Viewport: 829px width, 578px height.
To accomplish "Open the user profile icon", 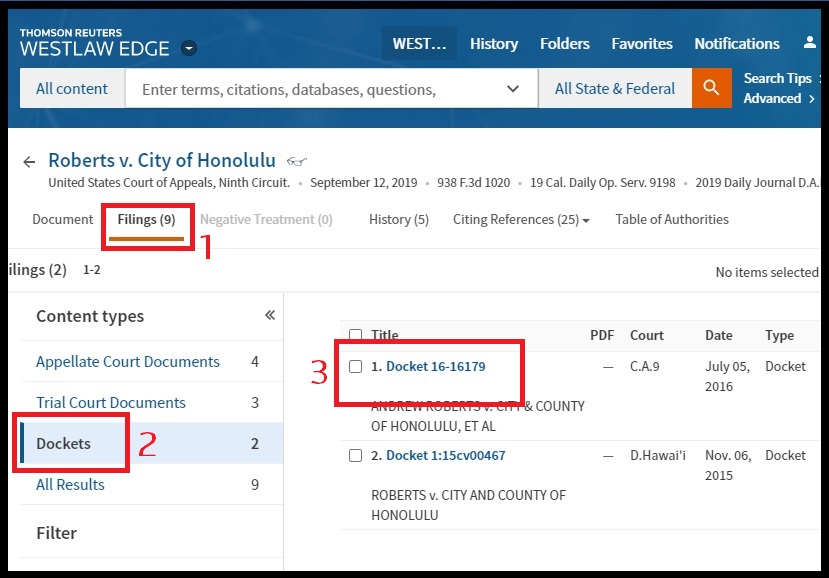I will pyautogui.click(x=809, y=43).
